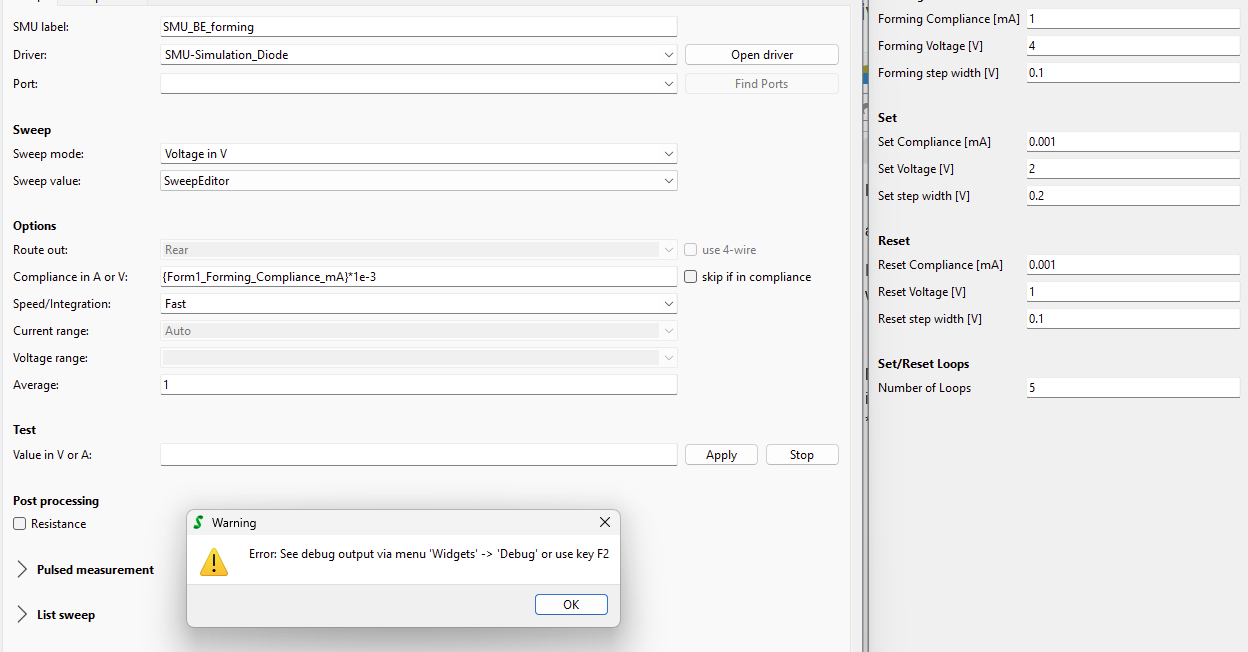
Task: Enable the Resistance post processing checkbox
Action: point(20,524)
